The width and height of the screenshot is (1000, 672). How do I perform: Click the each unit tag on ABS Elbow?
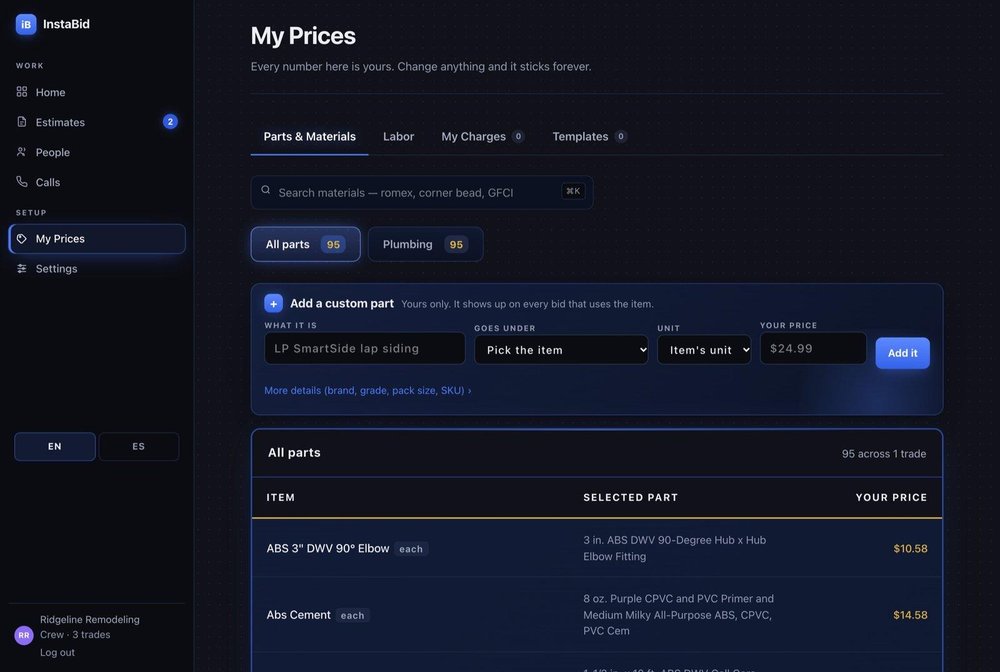411,549
